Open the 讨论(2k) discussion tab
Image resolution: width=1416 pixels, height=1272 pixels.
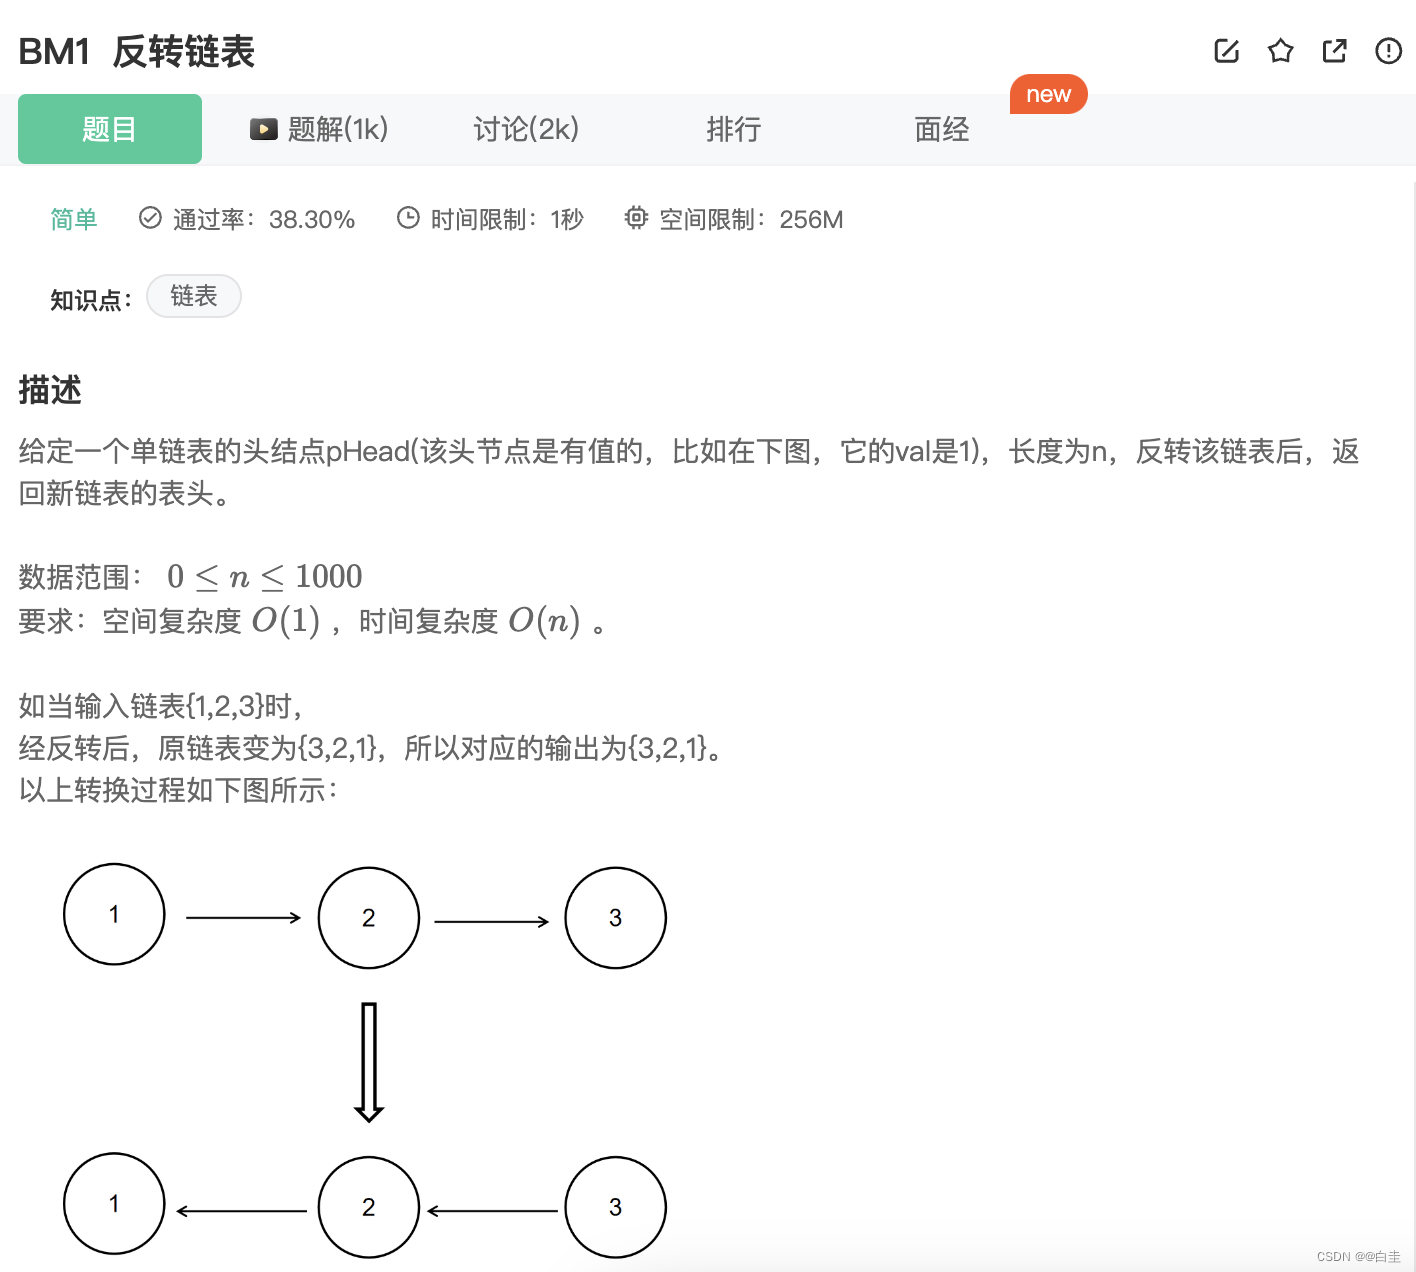coord(527,128)
